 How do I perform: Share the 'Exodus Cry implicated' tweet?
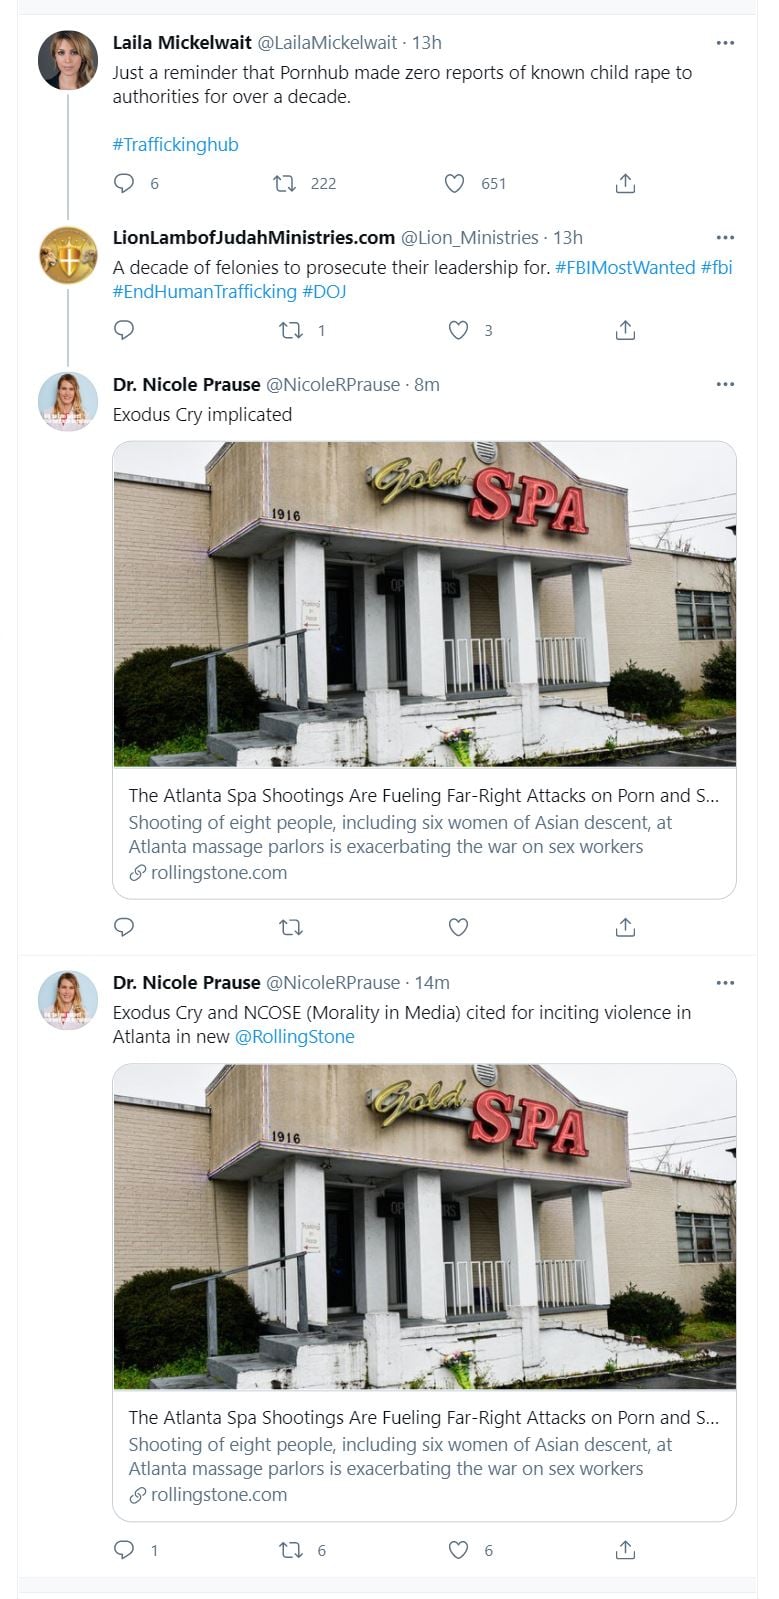click(x=625, y=927)
